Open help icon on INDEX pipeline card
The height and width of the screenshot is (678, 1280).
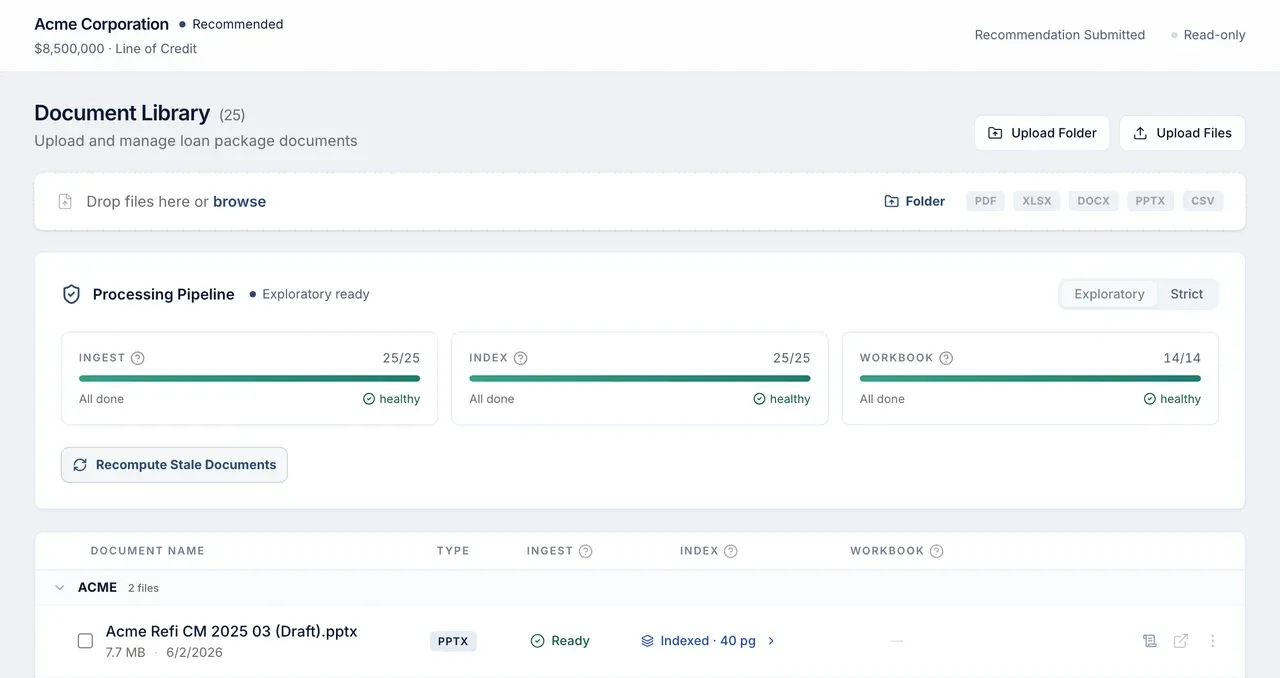pos(520,358)
